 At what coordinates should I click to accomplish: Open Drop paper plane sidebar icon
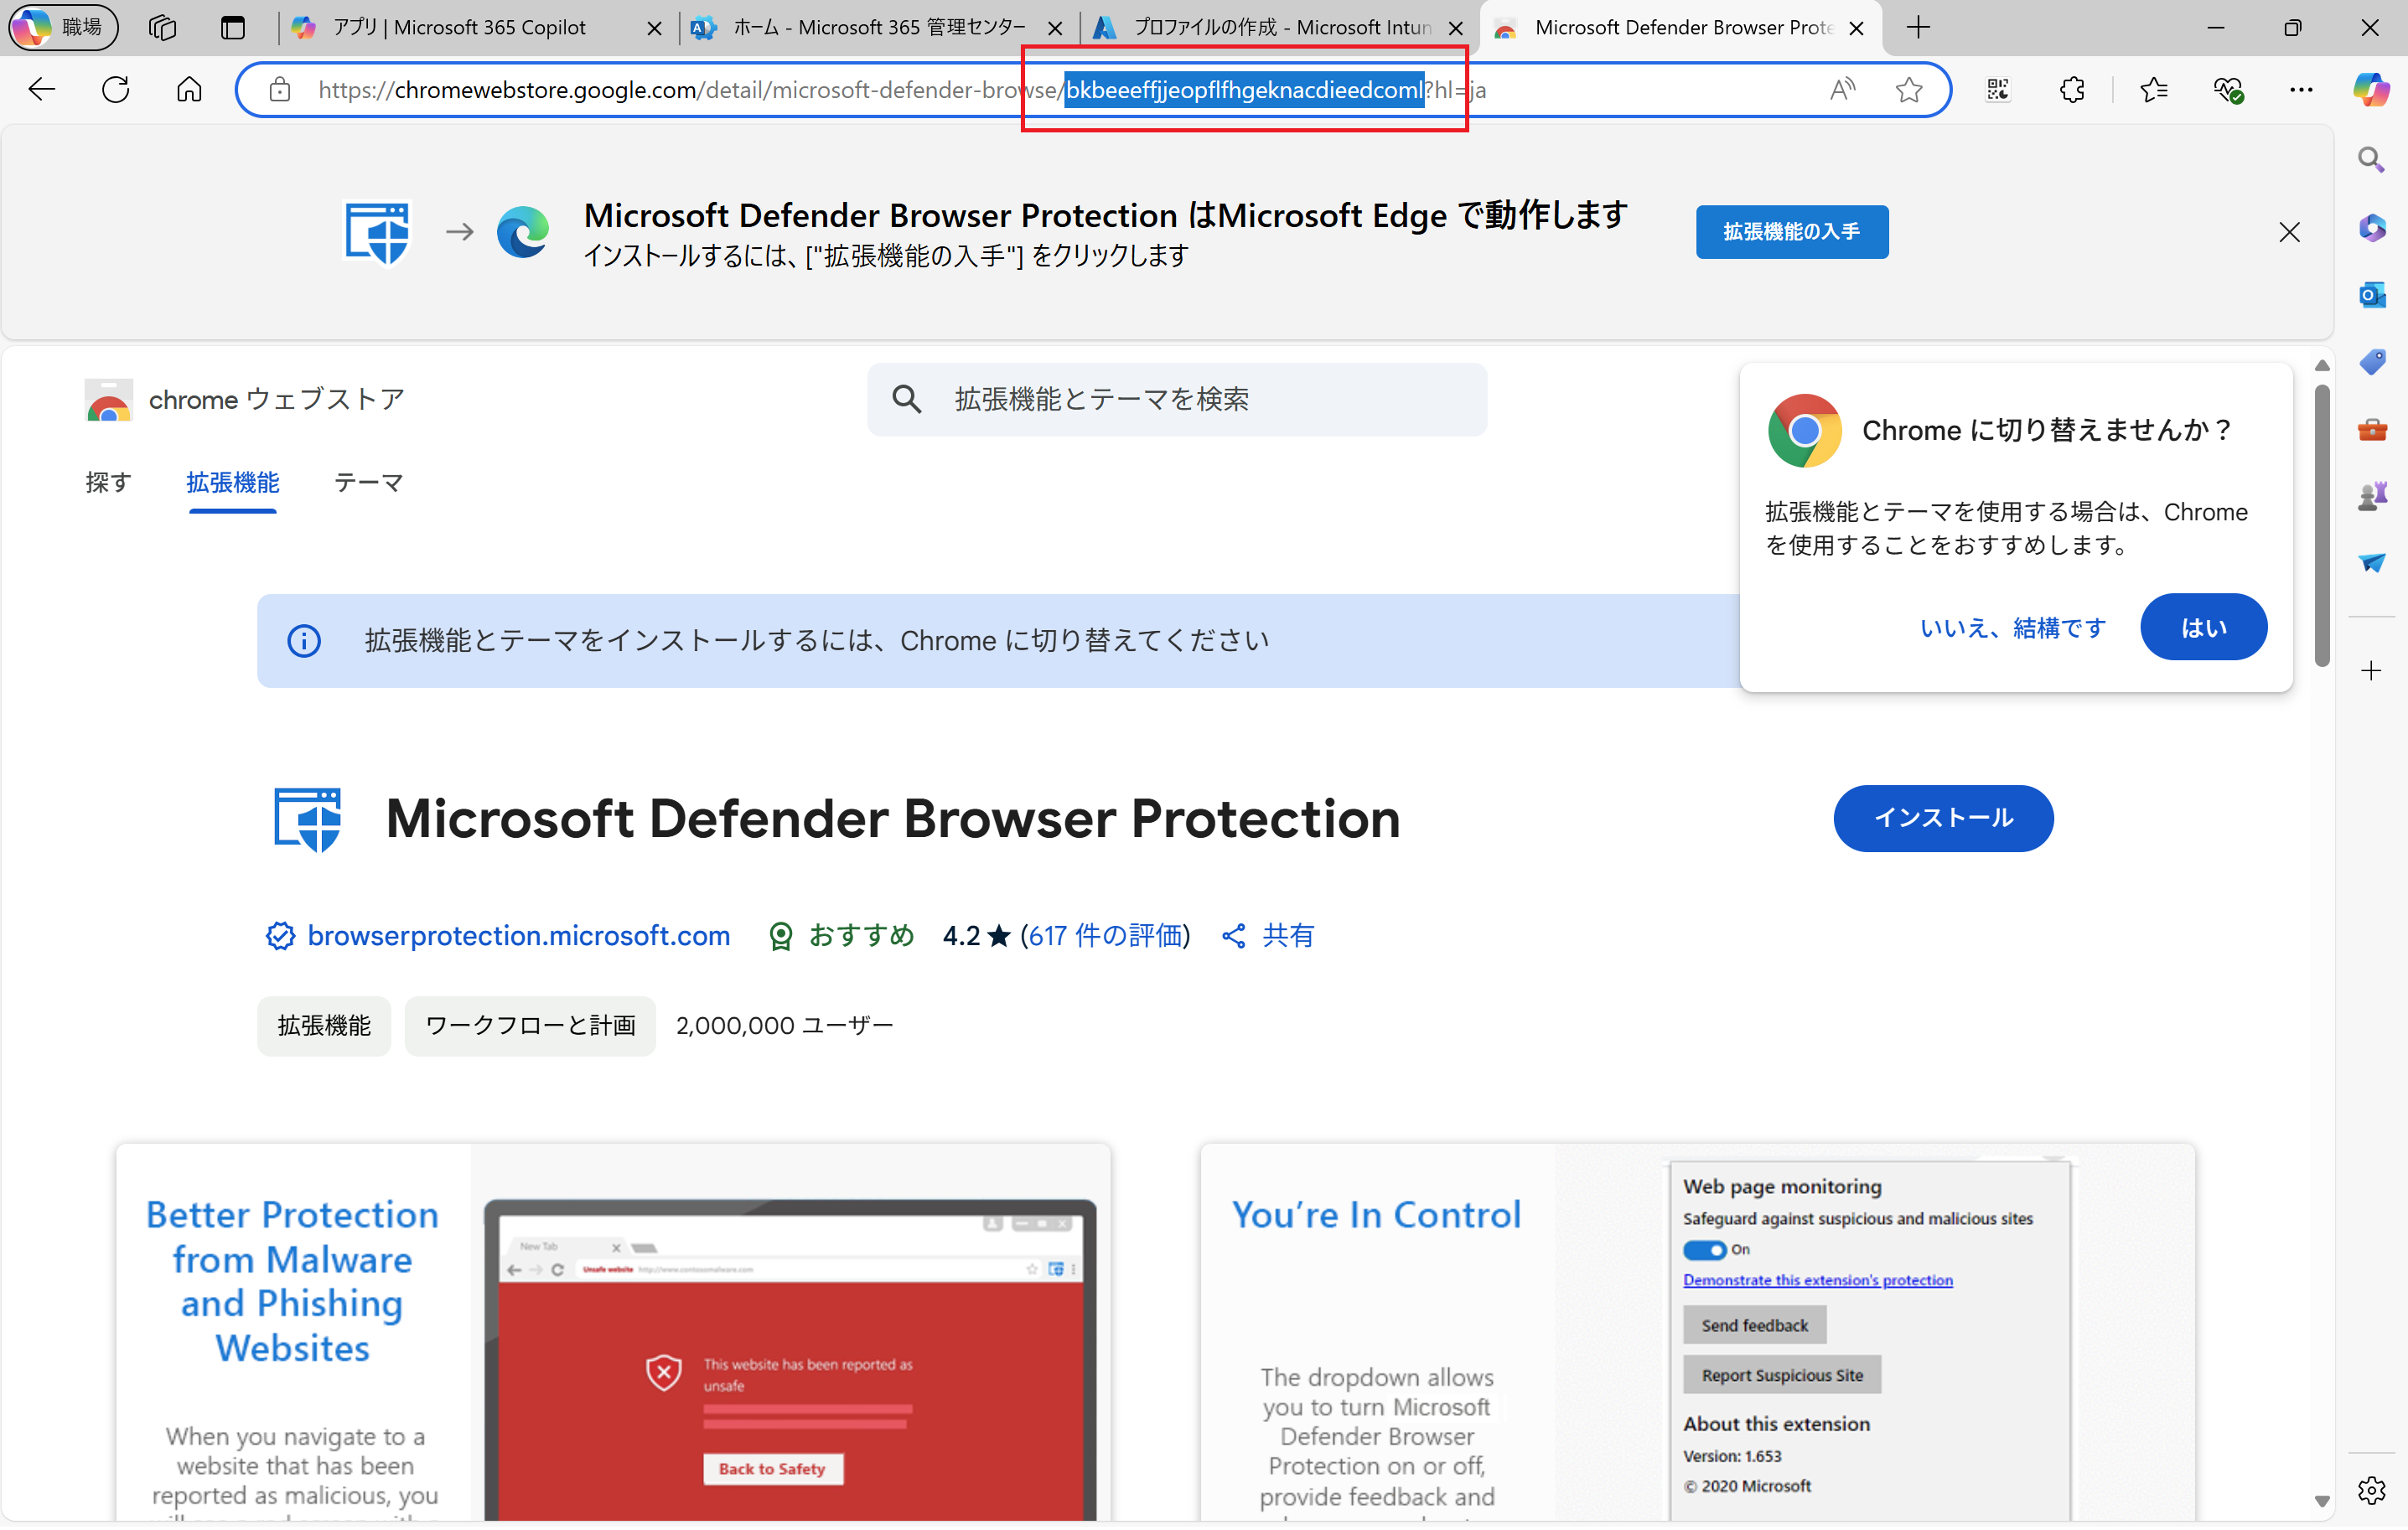(2374, 562)
